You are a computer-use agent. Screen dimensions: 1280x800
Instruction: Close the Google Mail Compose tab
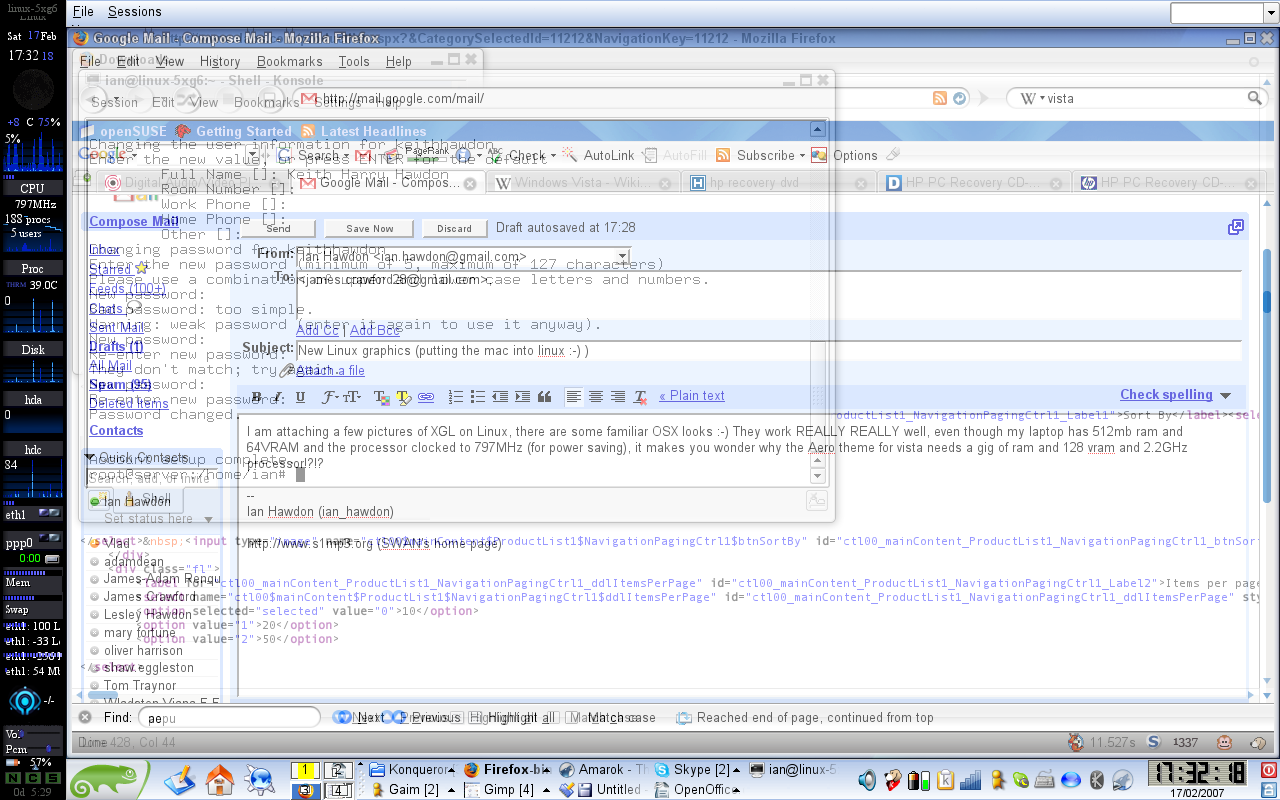click(x=471, y=183)
